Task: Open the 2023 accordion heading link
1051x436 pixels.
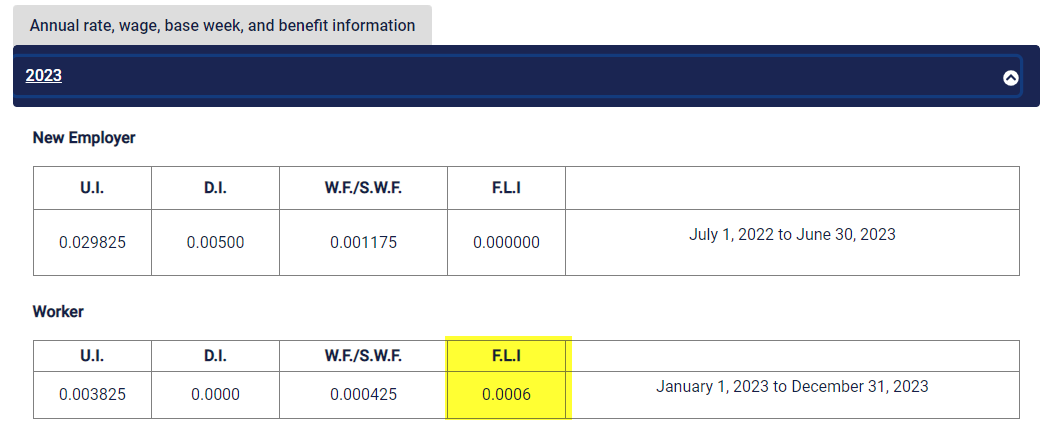Action: (44, 76)
